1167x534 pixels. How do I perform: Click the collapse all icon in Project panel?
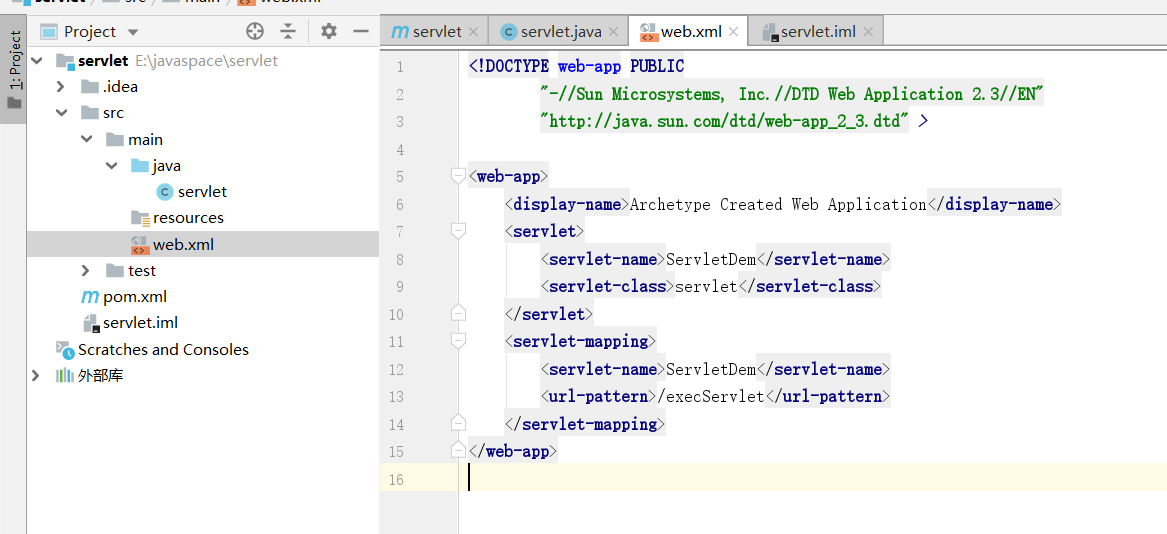click(x=288, y=31)
